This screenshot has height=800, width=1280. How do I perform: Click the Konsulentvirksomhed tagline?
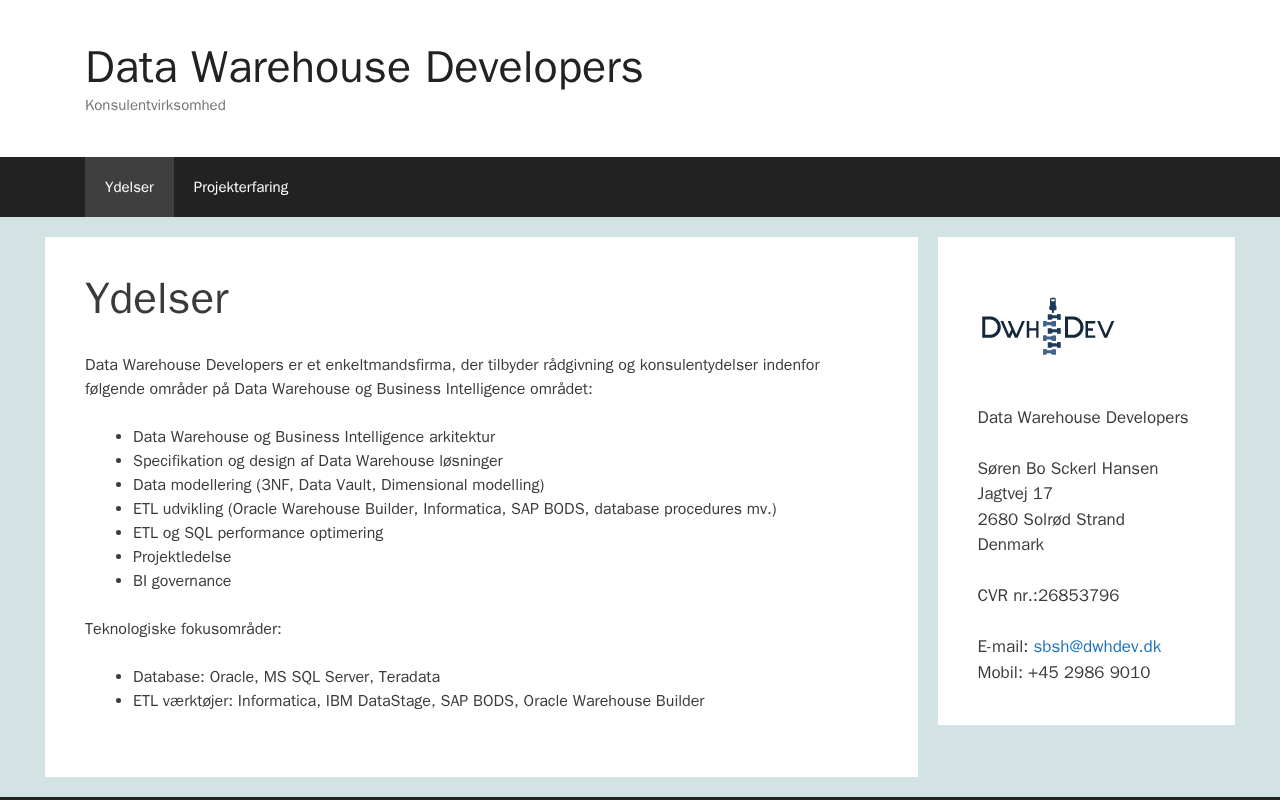[155, 105]
